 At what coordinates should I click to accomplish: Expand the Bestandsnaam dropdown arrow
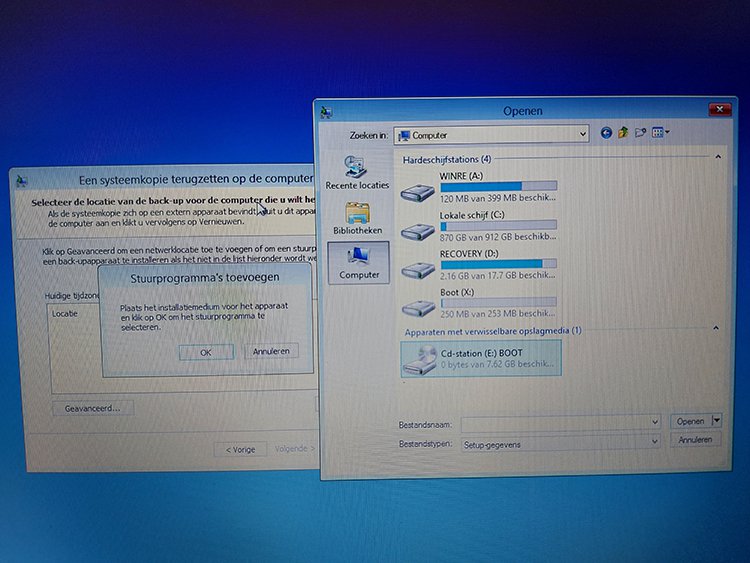coord(655,422)
